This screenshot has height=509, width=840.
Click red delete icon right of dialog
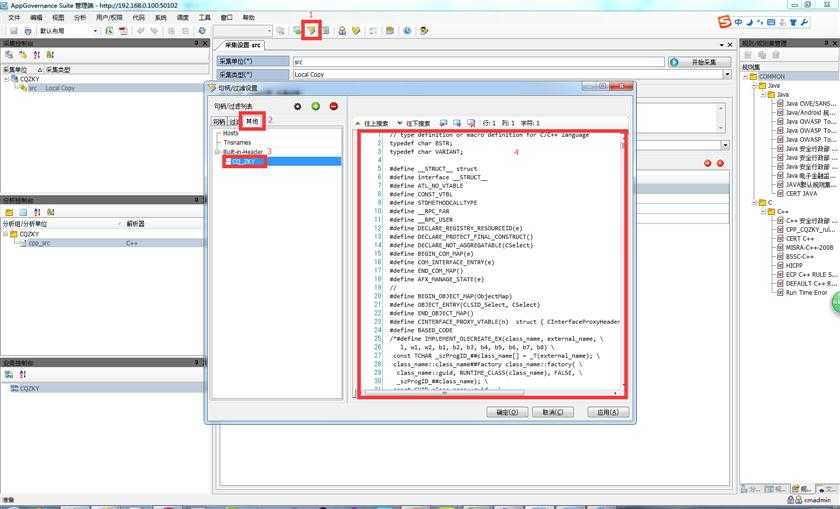pos(720,163)
